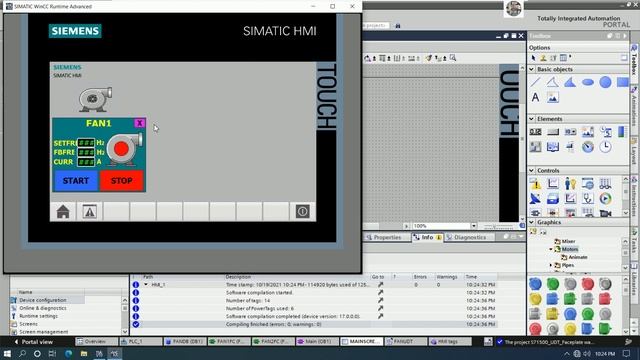Select the I/O field element
640x360 pixels.
[x=535, y=131]
